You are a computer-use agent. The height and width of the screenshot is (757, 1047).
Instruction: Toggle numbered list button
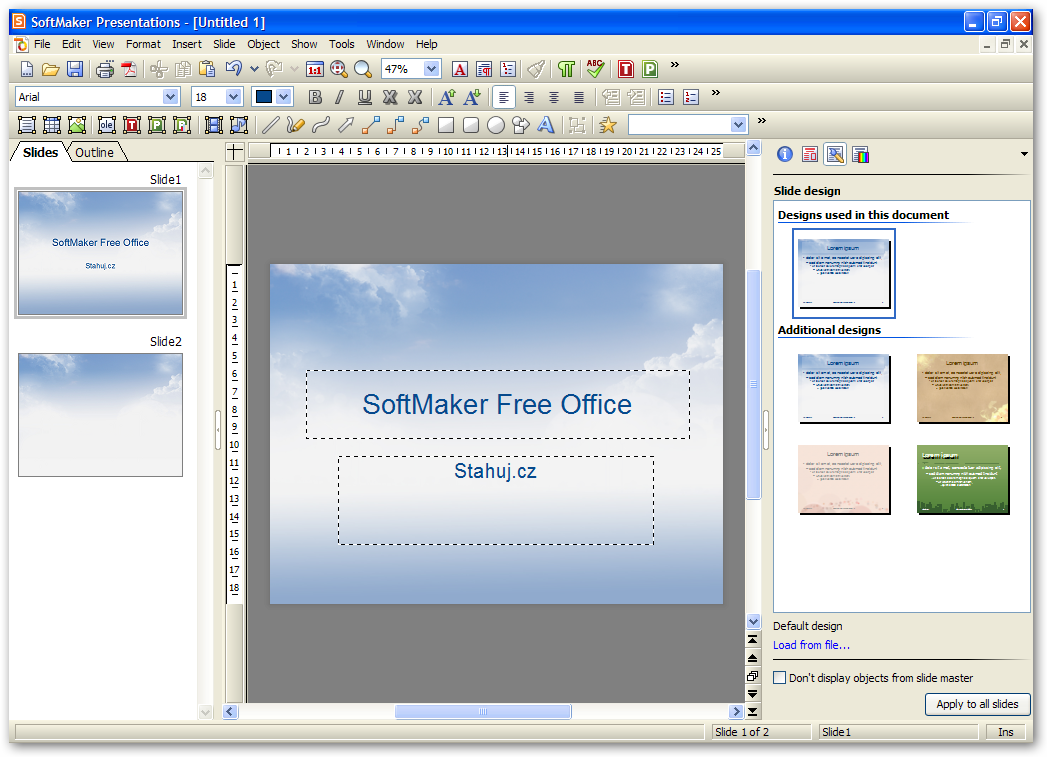[x=691, y=97]
